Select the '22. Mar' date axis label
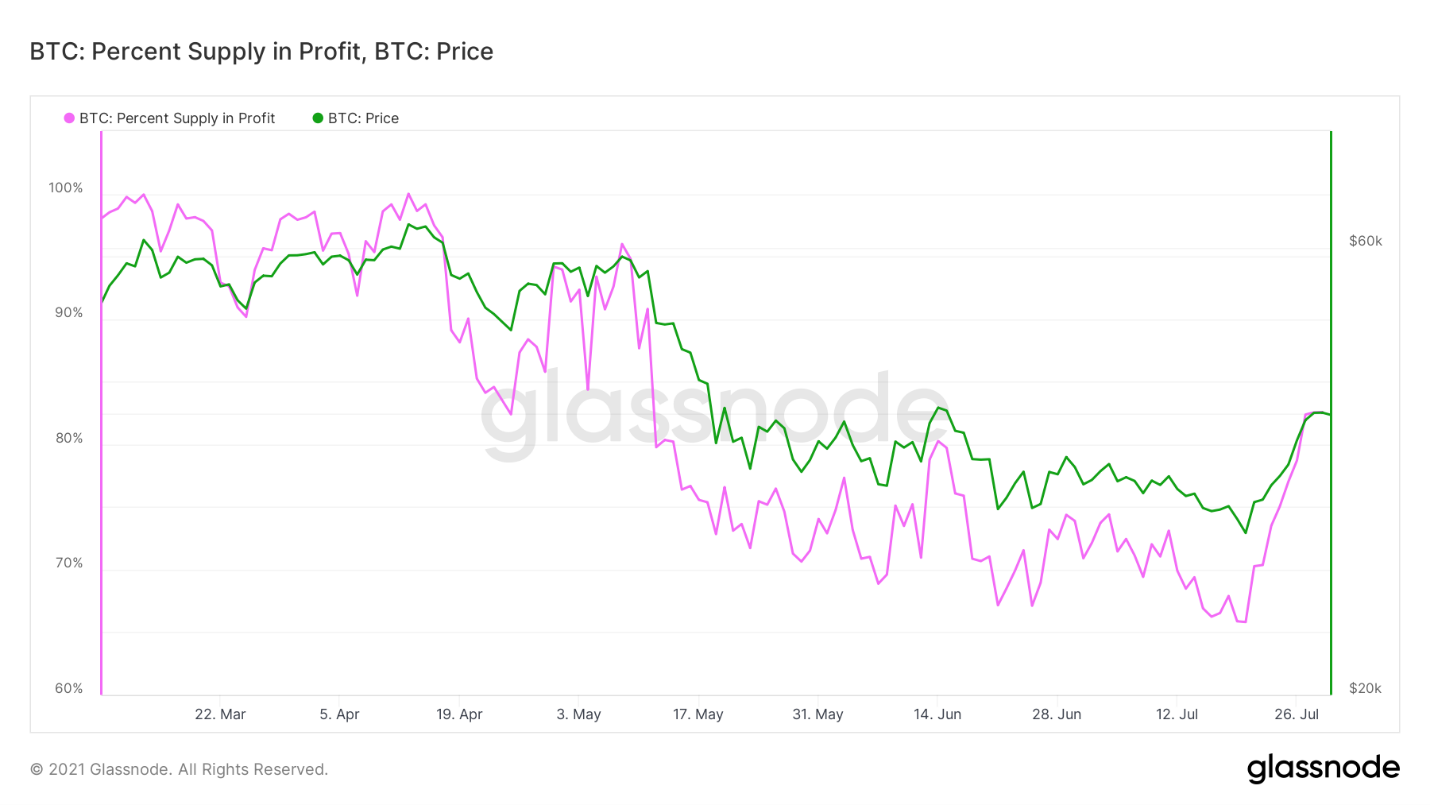Viewport: 1430px width, 805px height. coord(220,714)
